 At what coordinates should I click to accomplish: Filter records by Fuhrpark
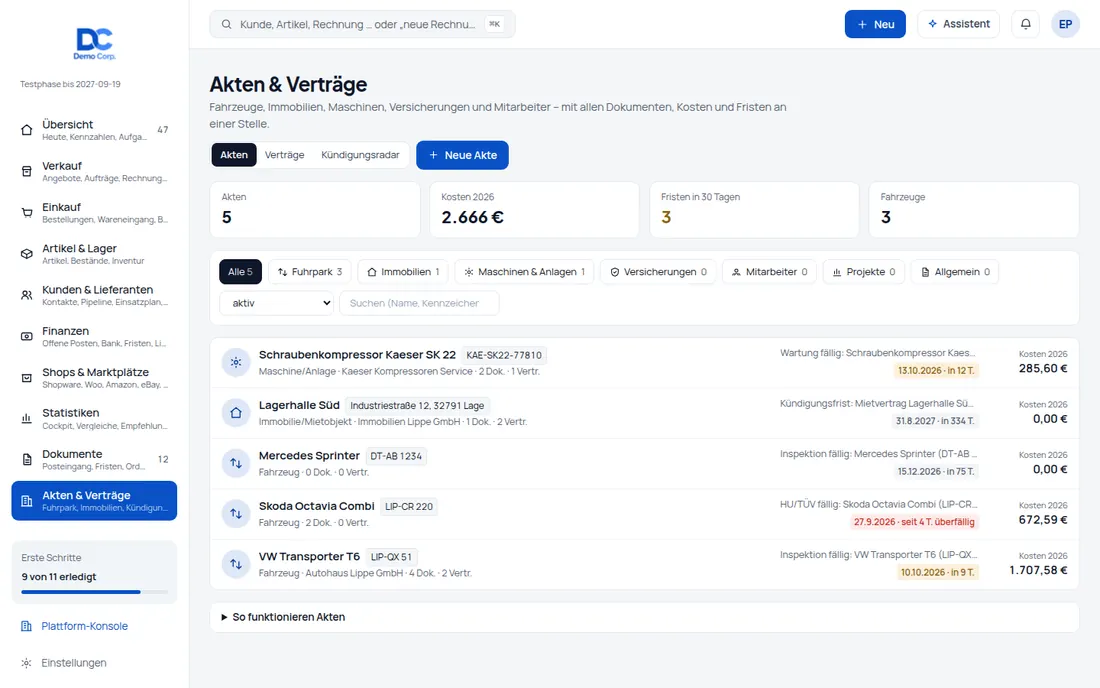tap(309, 272)
